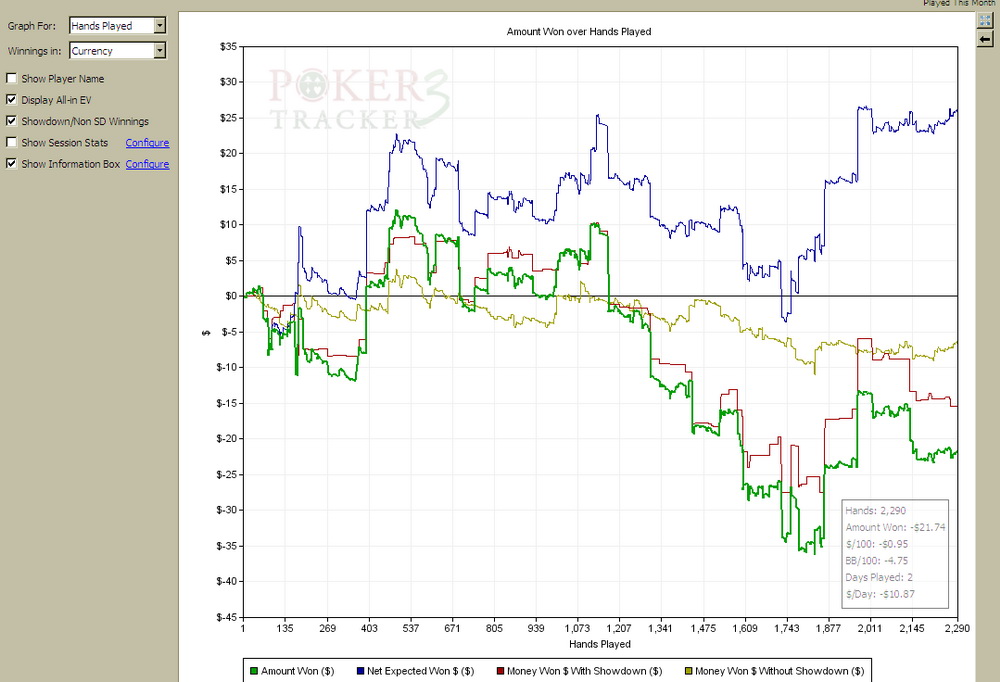Click the blue four-squares graph layout icon

point(985,20)
